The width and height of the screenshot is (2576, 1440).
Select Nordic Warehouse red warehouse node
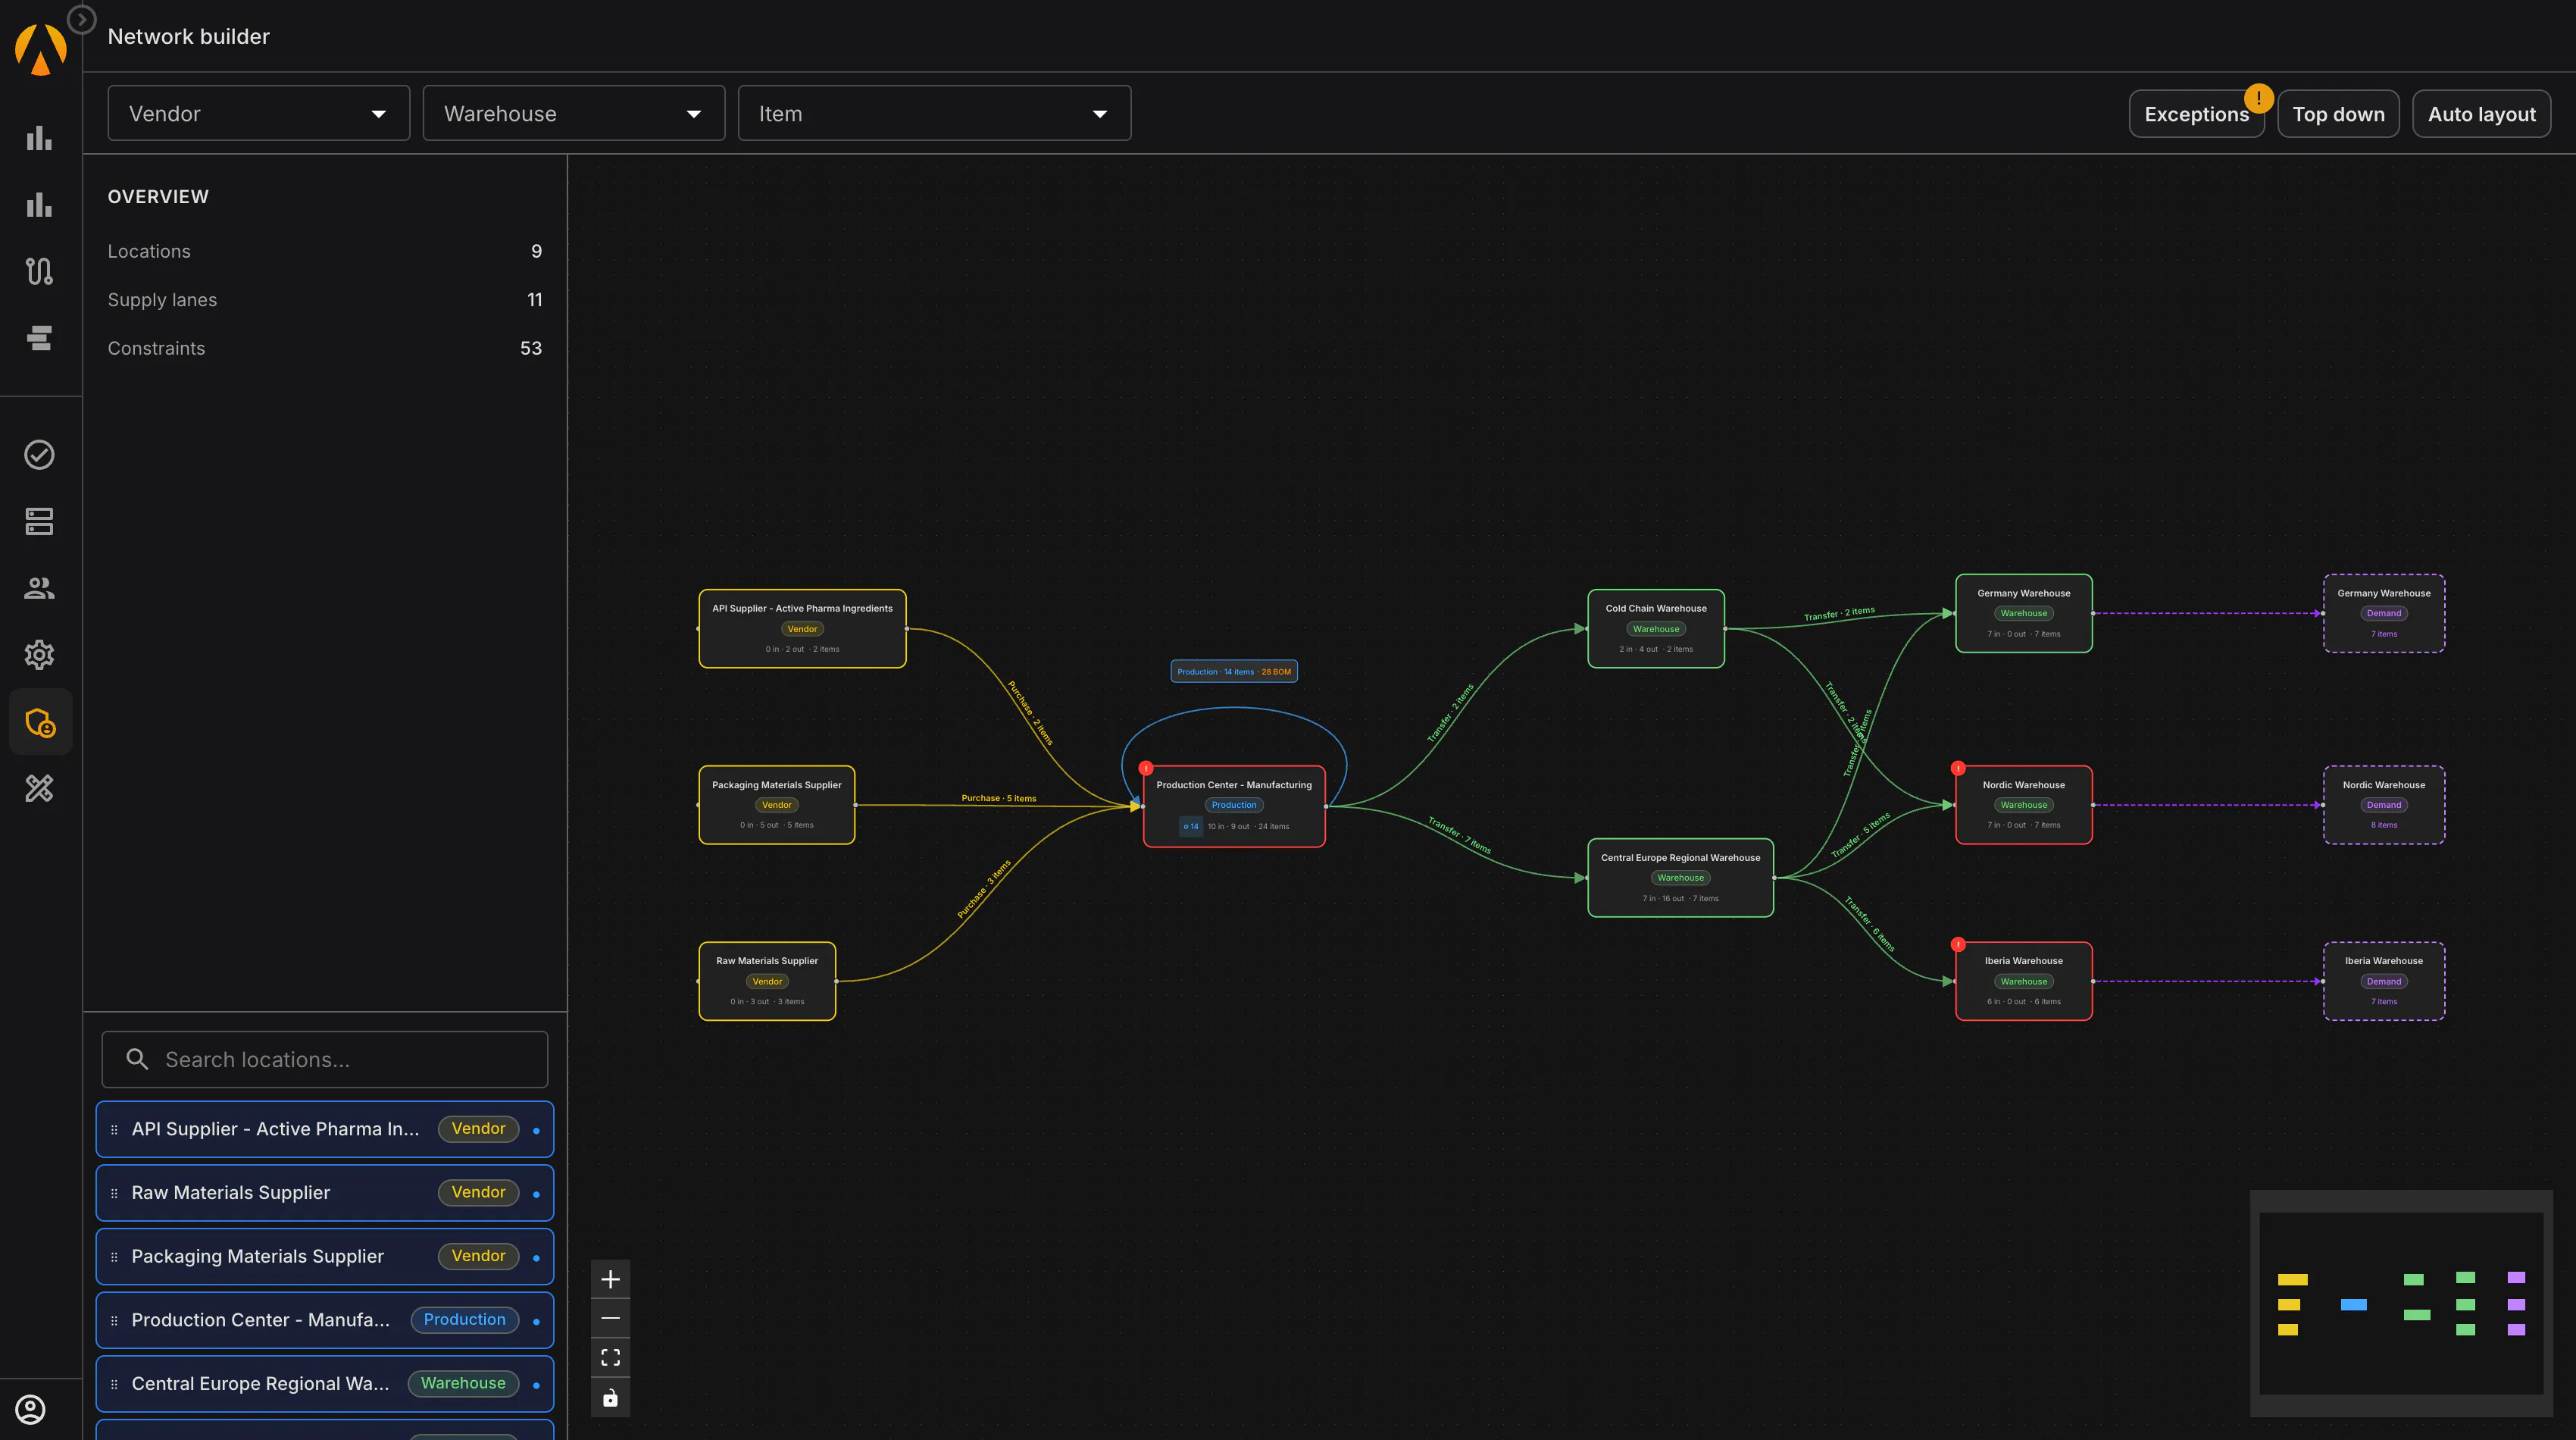(x=2023, y=805)
